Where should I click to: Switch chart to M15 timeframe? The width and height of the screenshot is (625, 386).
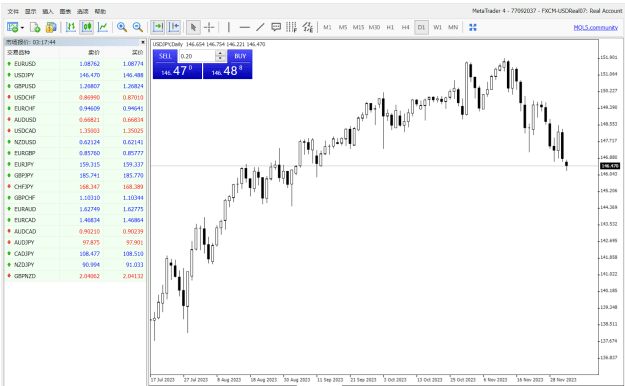358,27
